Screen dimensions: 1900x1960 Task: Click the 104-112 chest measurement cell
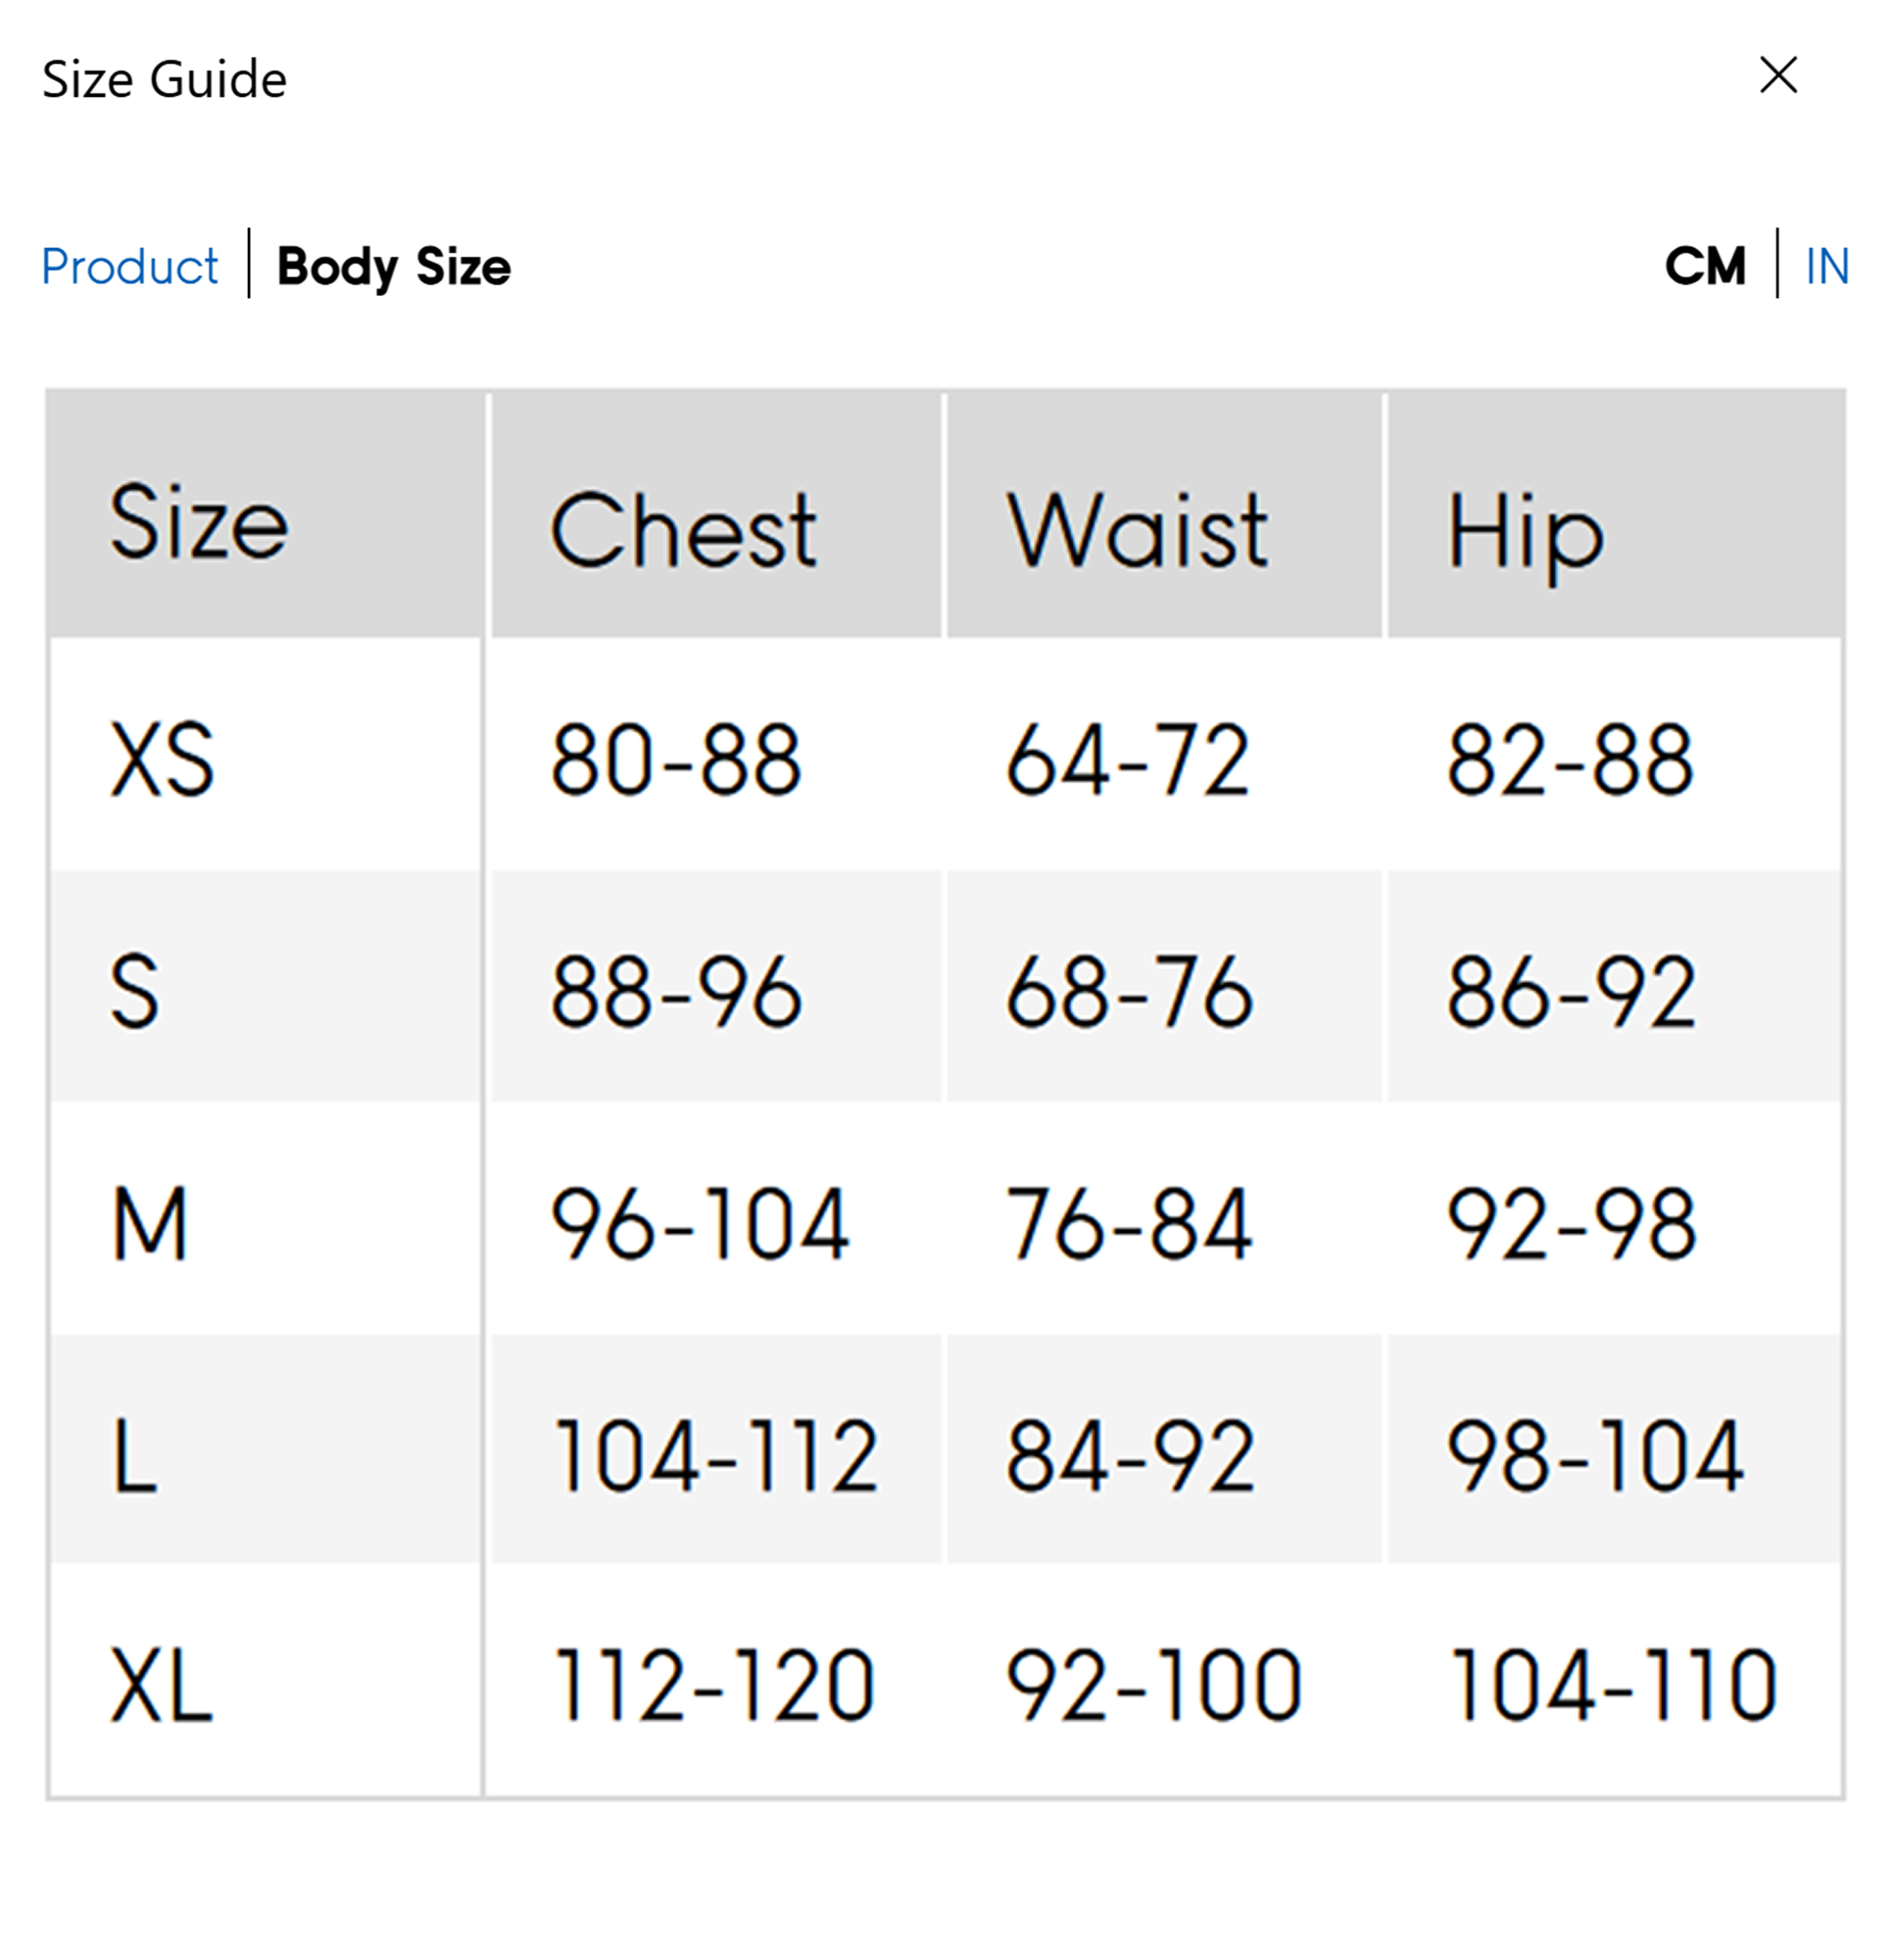716,1456
